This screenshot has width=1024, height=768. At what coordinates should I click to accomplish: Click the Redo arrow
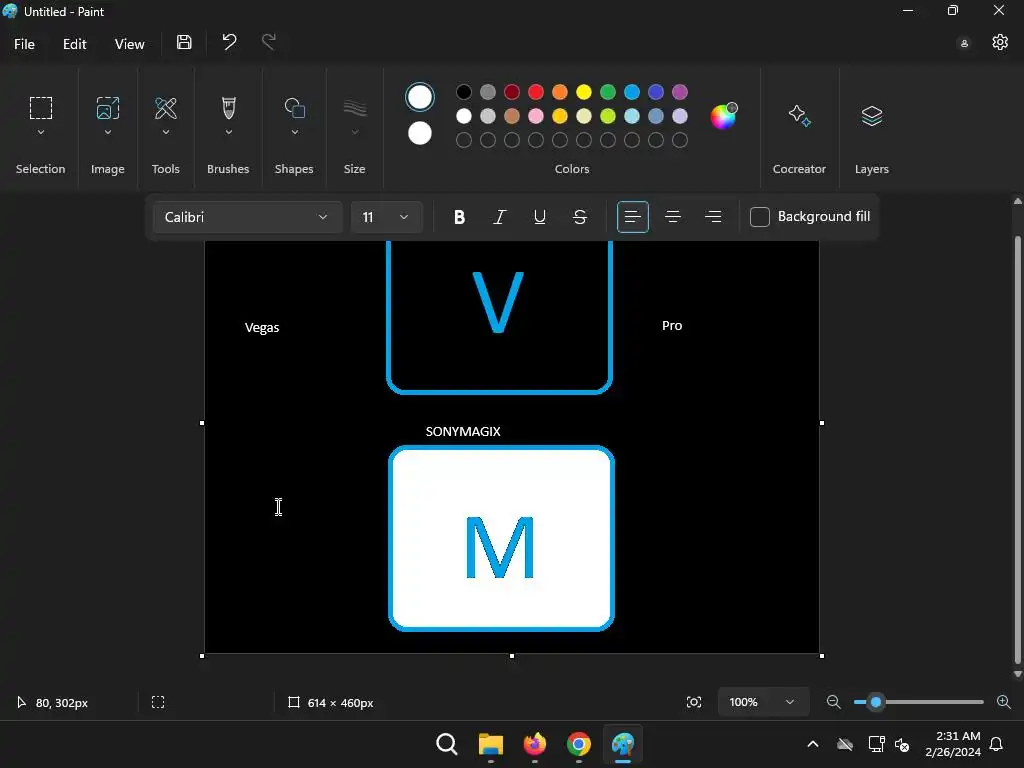pos(268,42)
